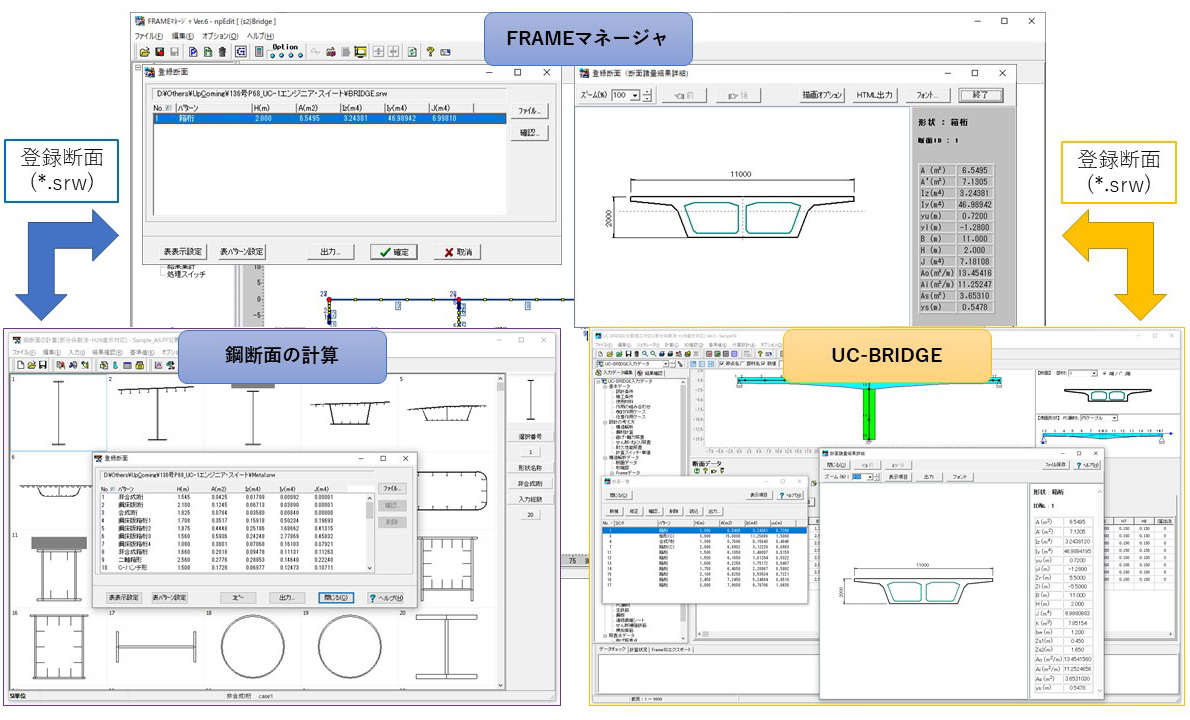Click the blue G grid icon in FRAME Manager toolbar

(x=241, y=52)
